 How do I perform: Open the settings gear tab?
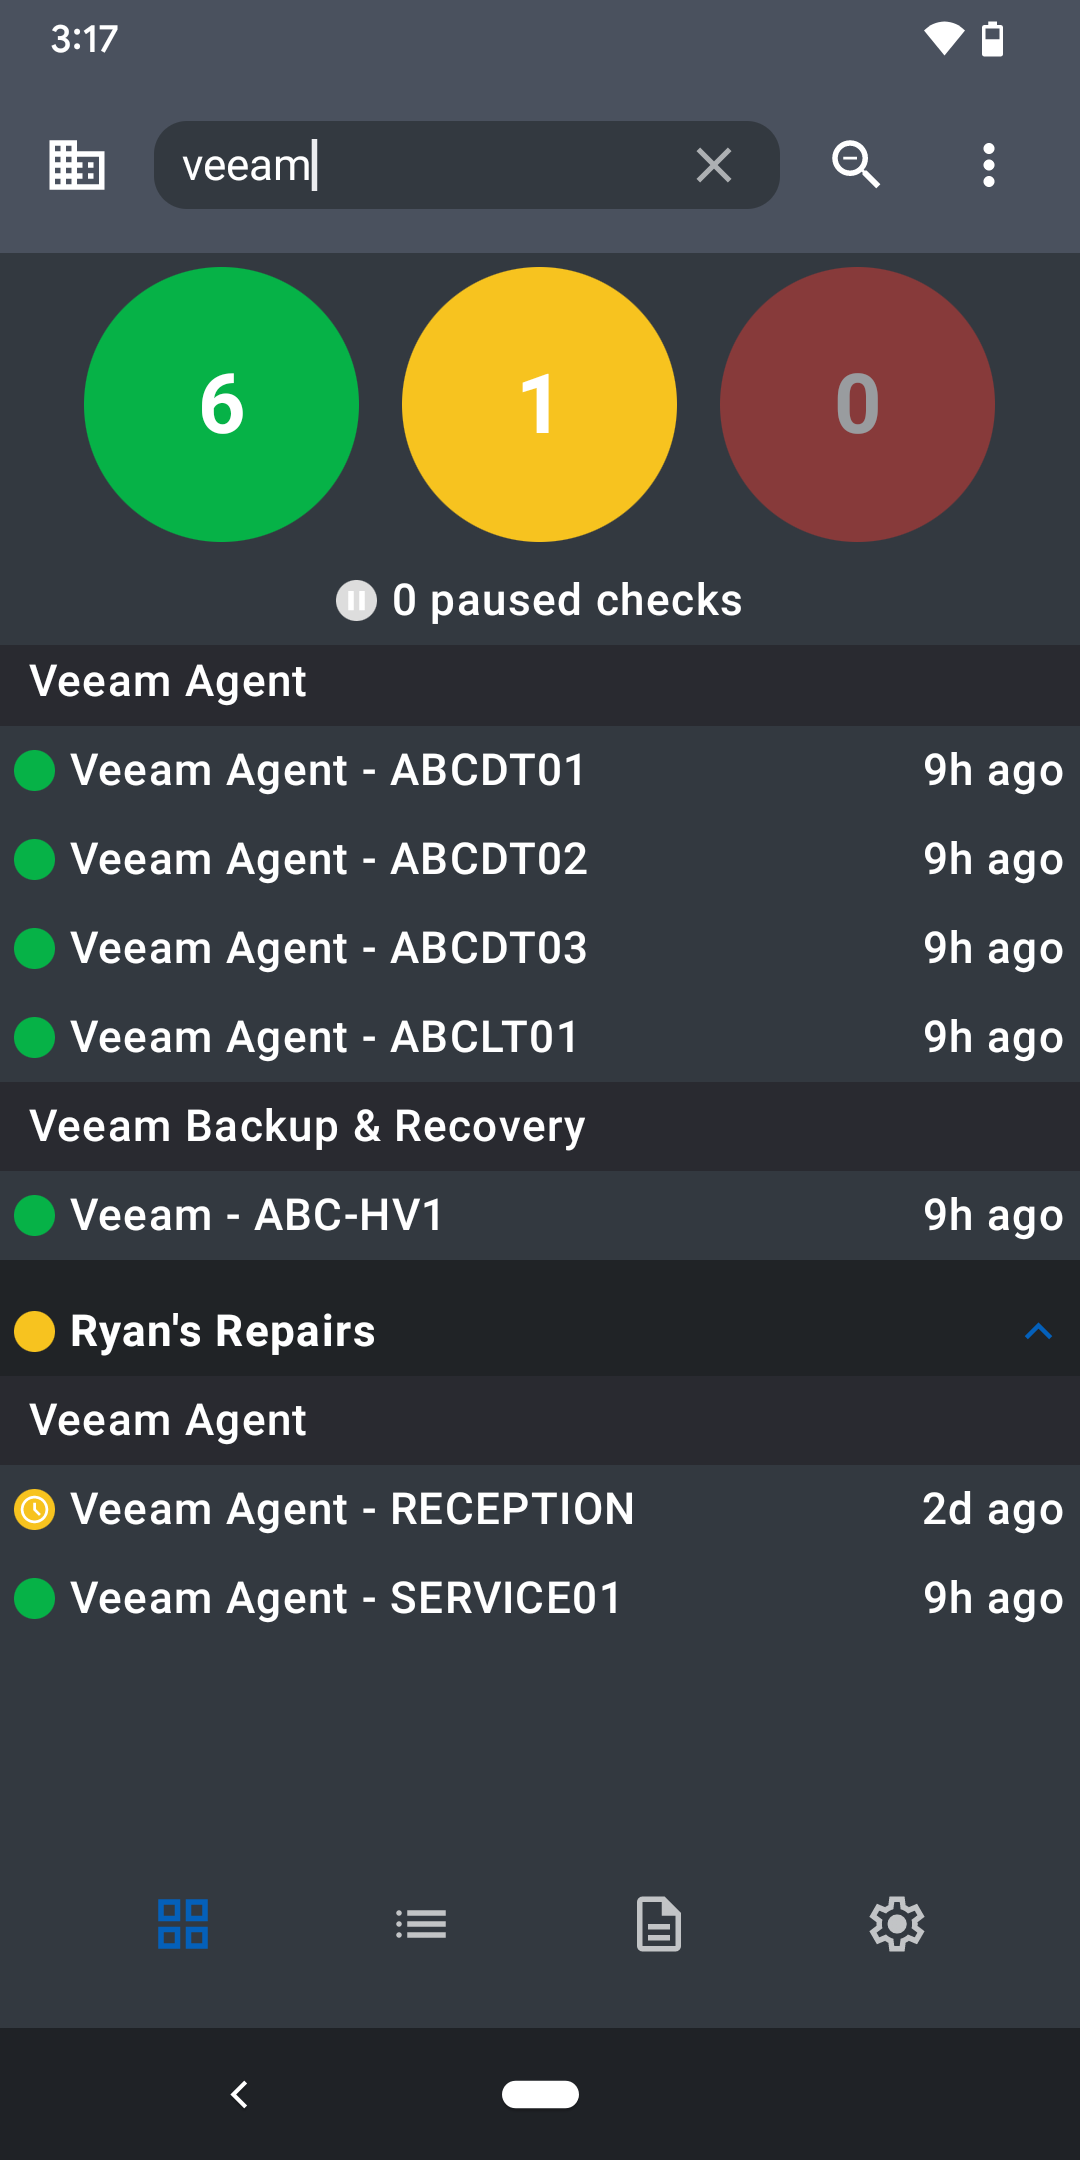pyautogui.click(x=897, y=1924)
